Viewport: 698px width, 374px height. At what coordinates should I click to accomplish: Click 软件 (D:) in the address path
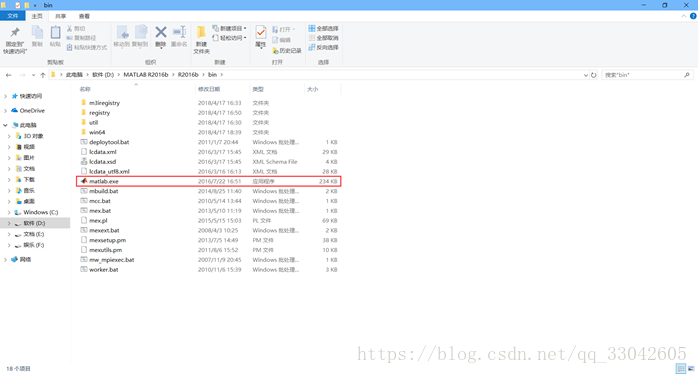click(x=103, y=75)
